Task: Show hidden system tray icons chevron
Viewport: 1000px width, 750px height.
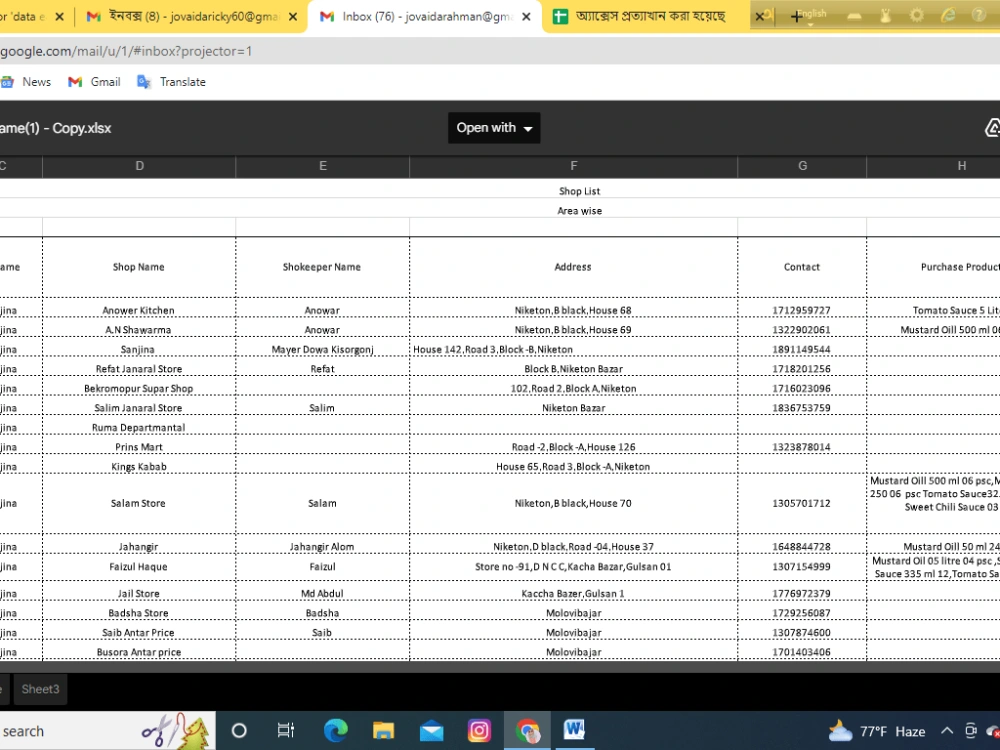Action: 947,731
